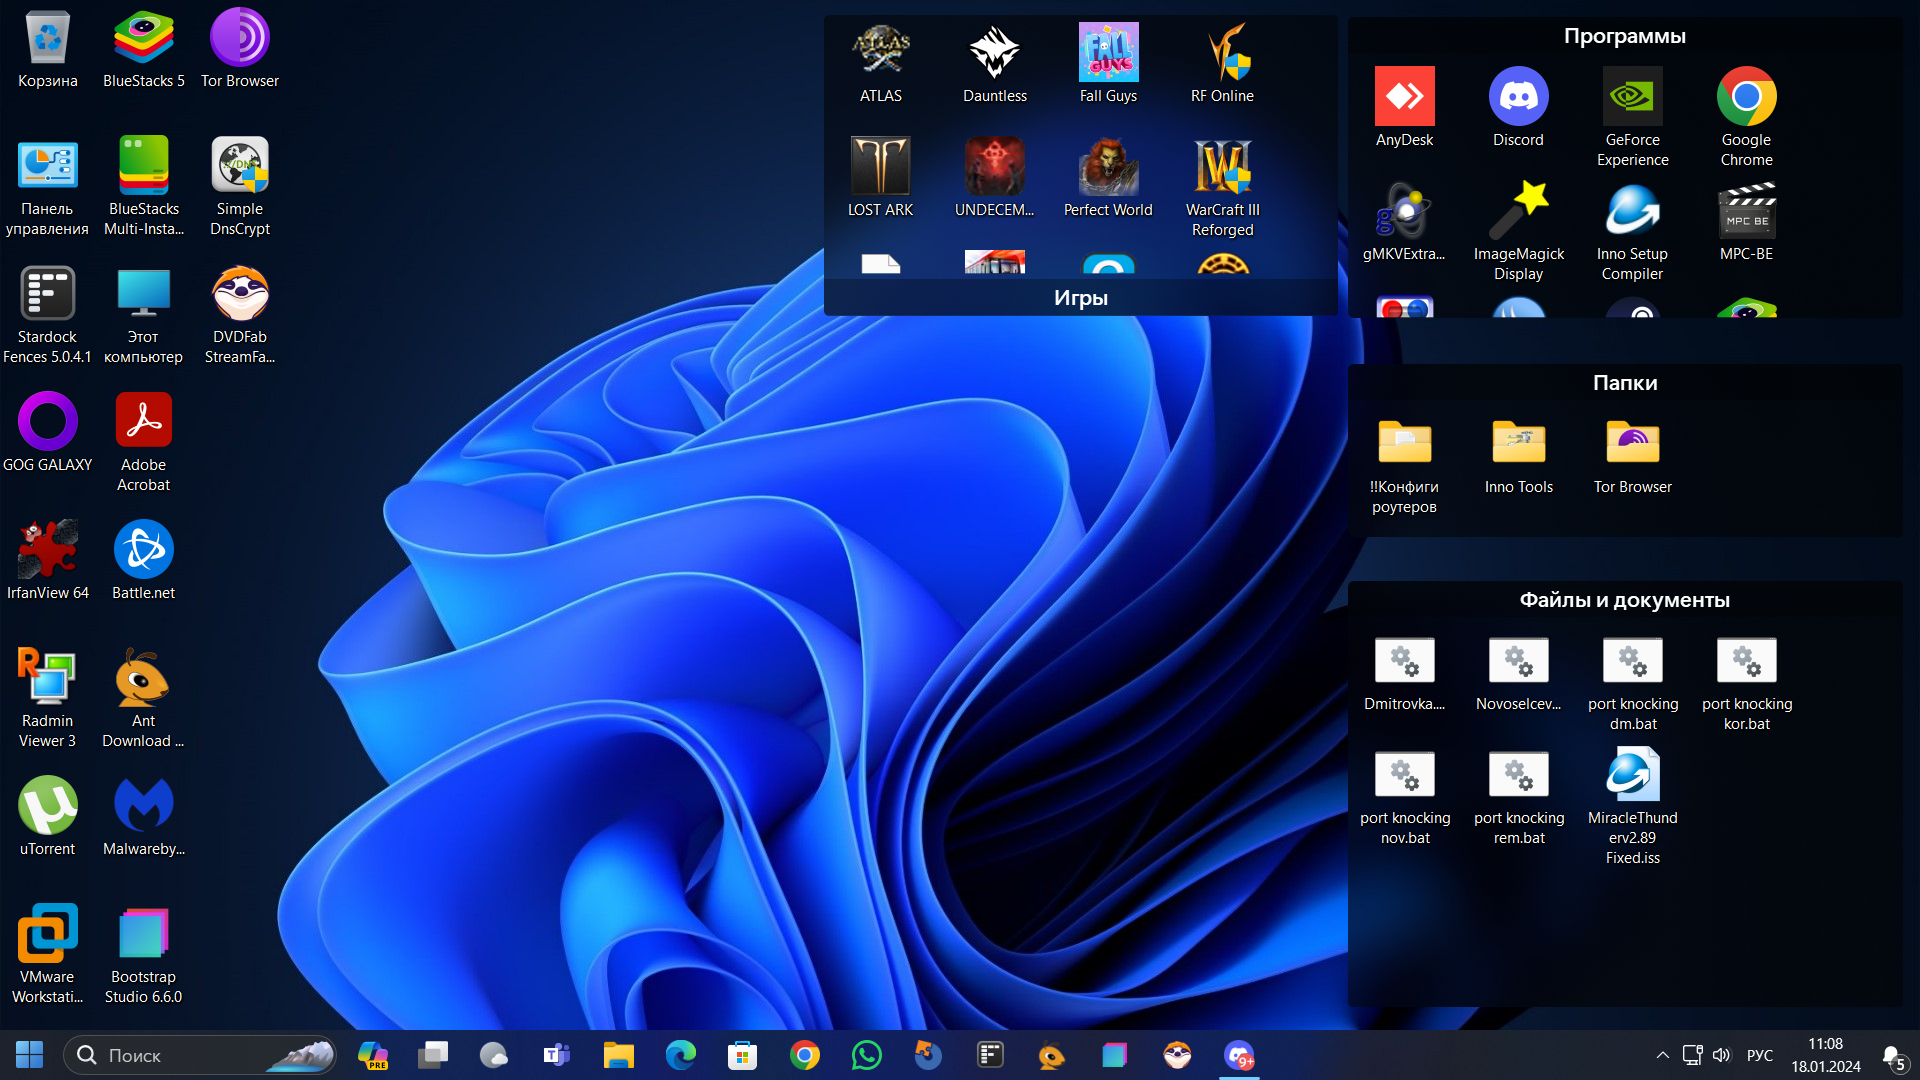
Task: Open Discord in Программы fence
Action: point(1518,97)
